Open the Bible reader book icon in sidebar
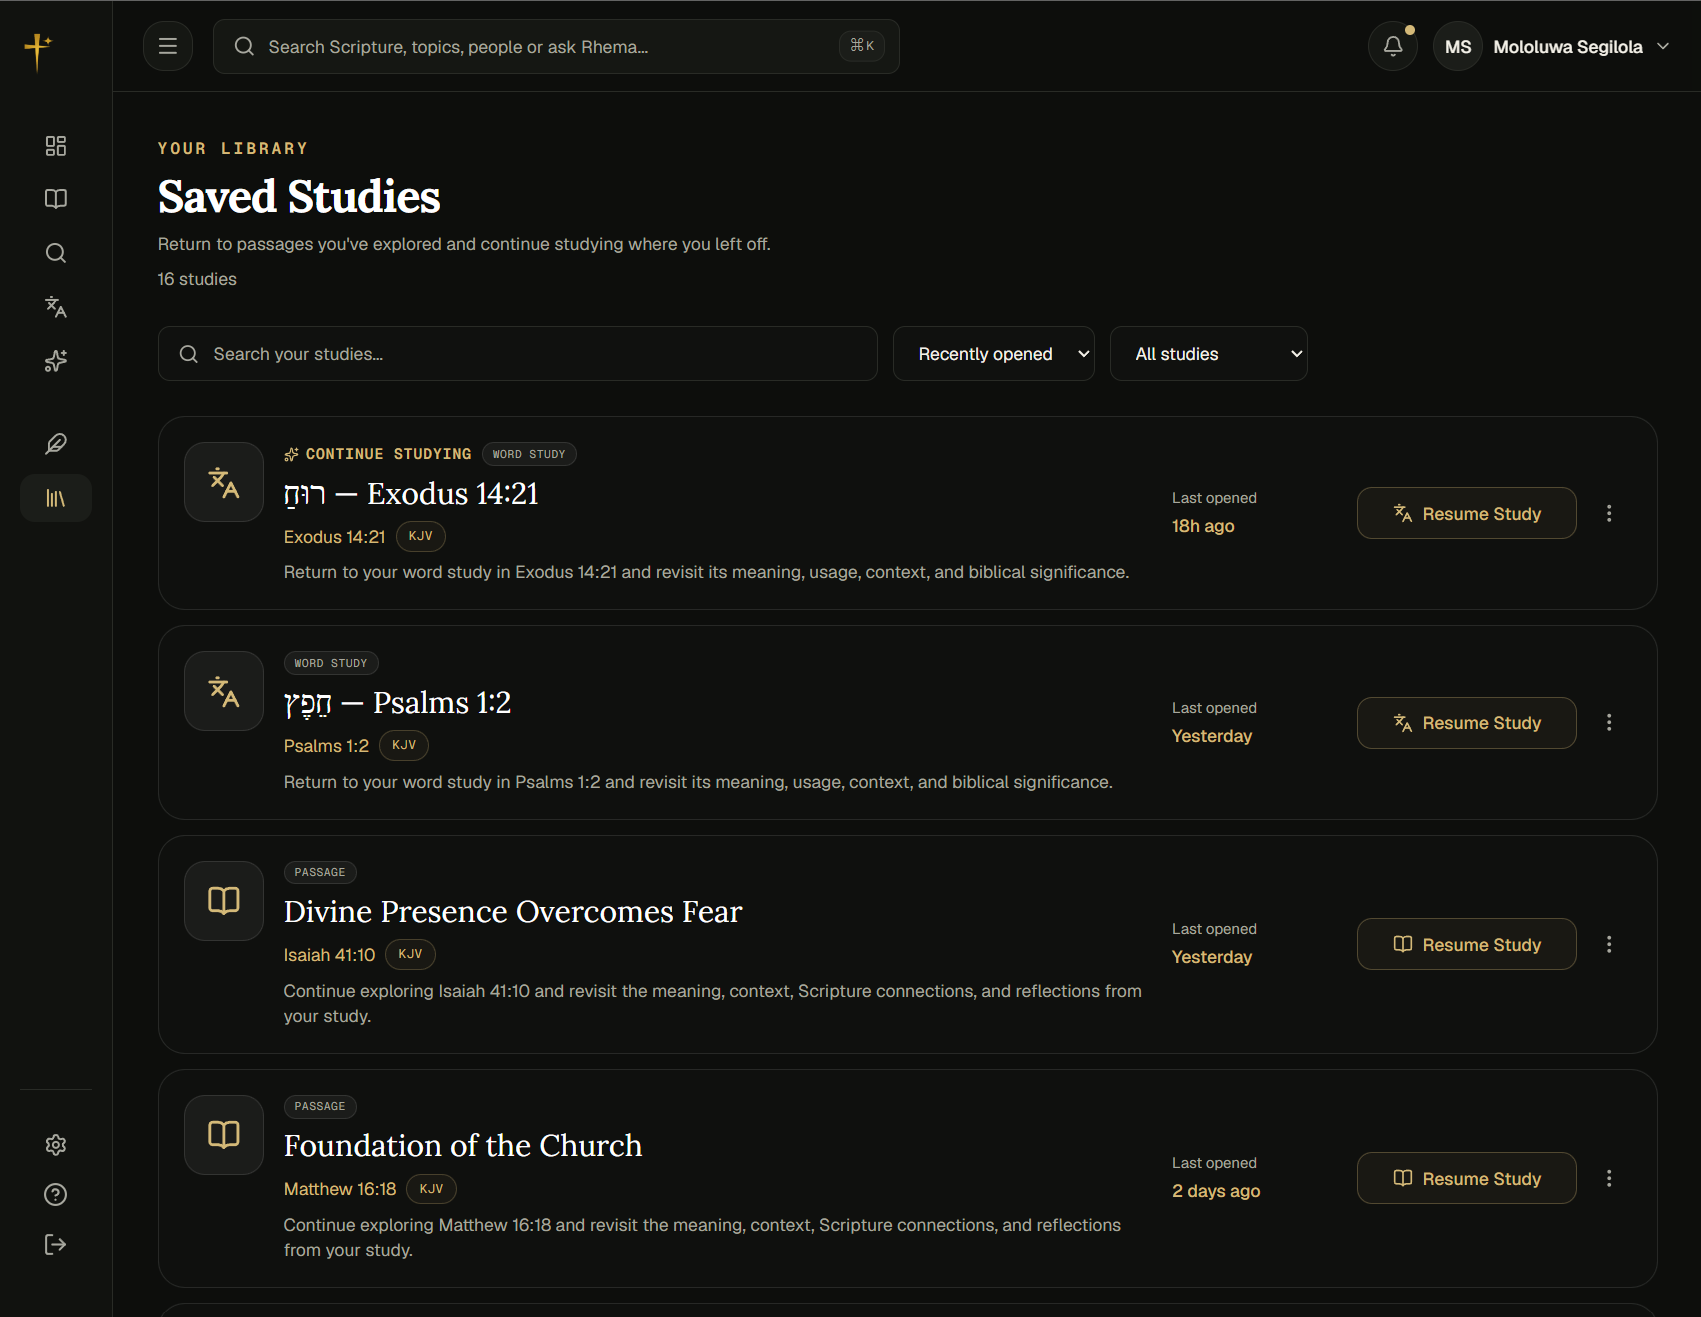 (56, 199)
